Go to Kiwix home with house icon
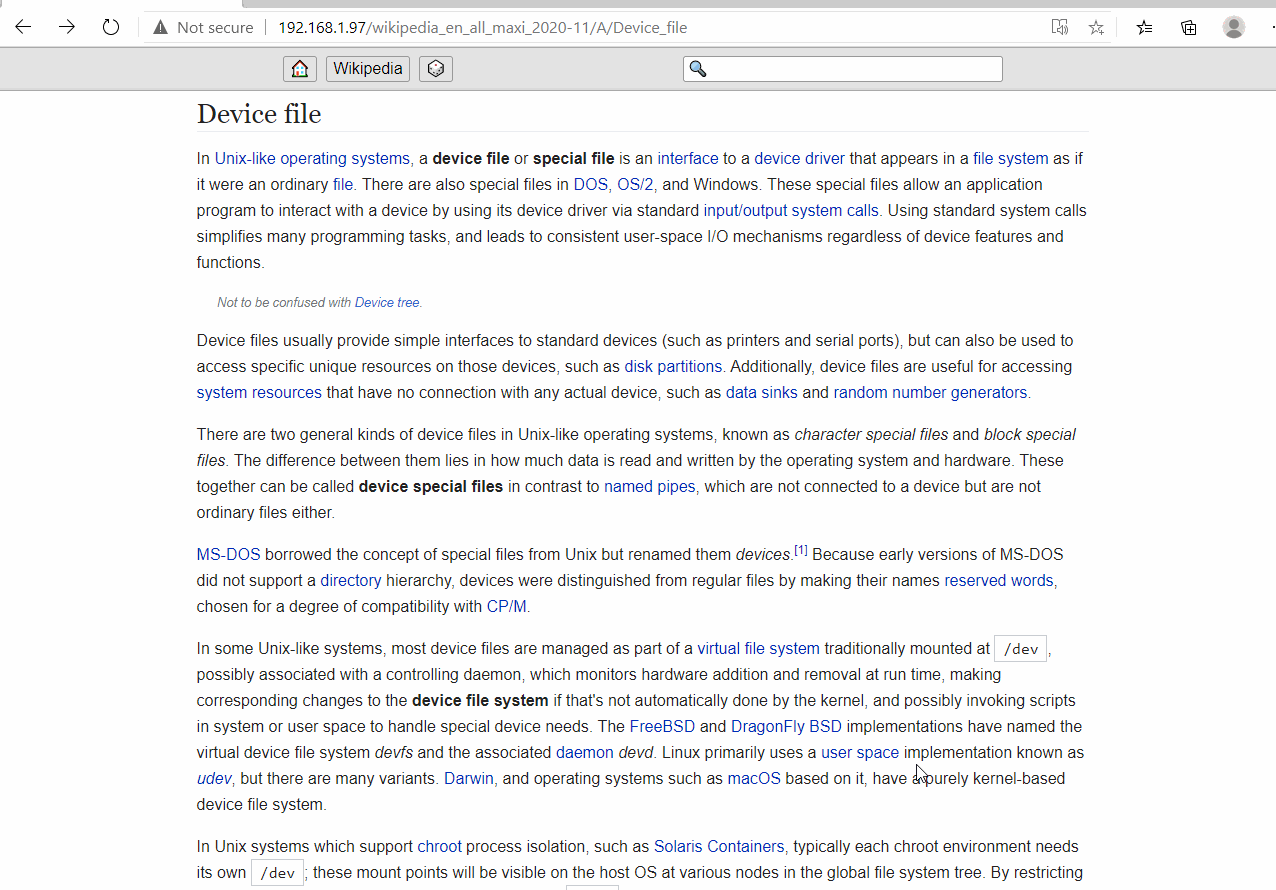 pyautogui.click(x=300, y=69)
